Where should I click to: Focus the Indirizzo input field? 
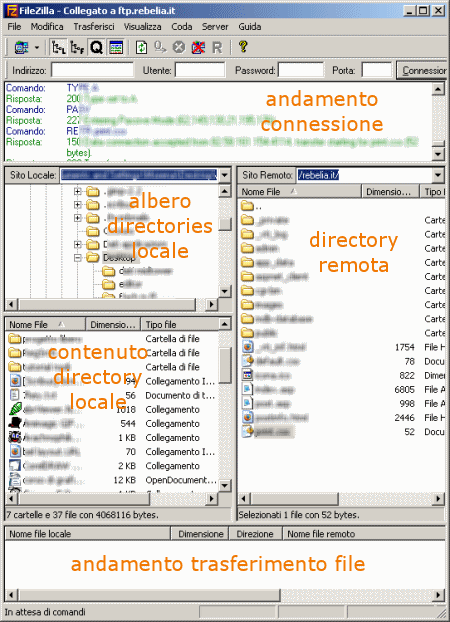[92, 70]
